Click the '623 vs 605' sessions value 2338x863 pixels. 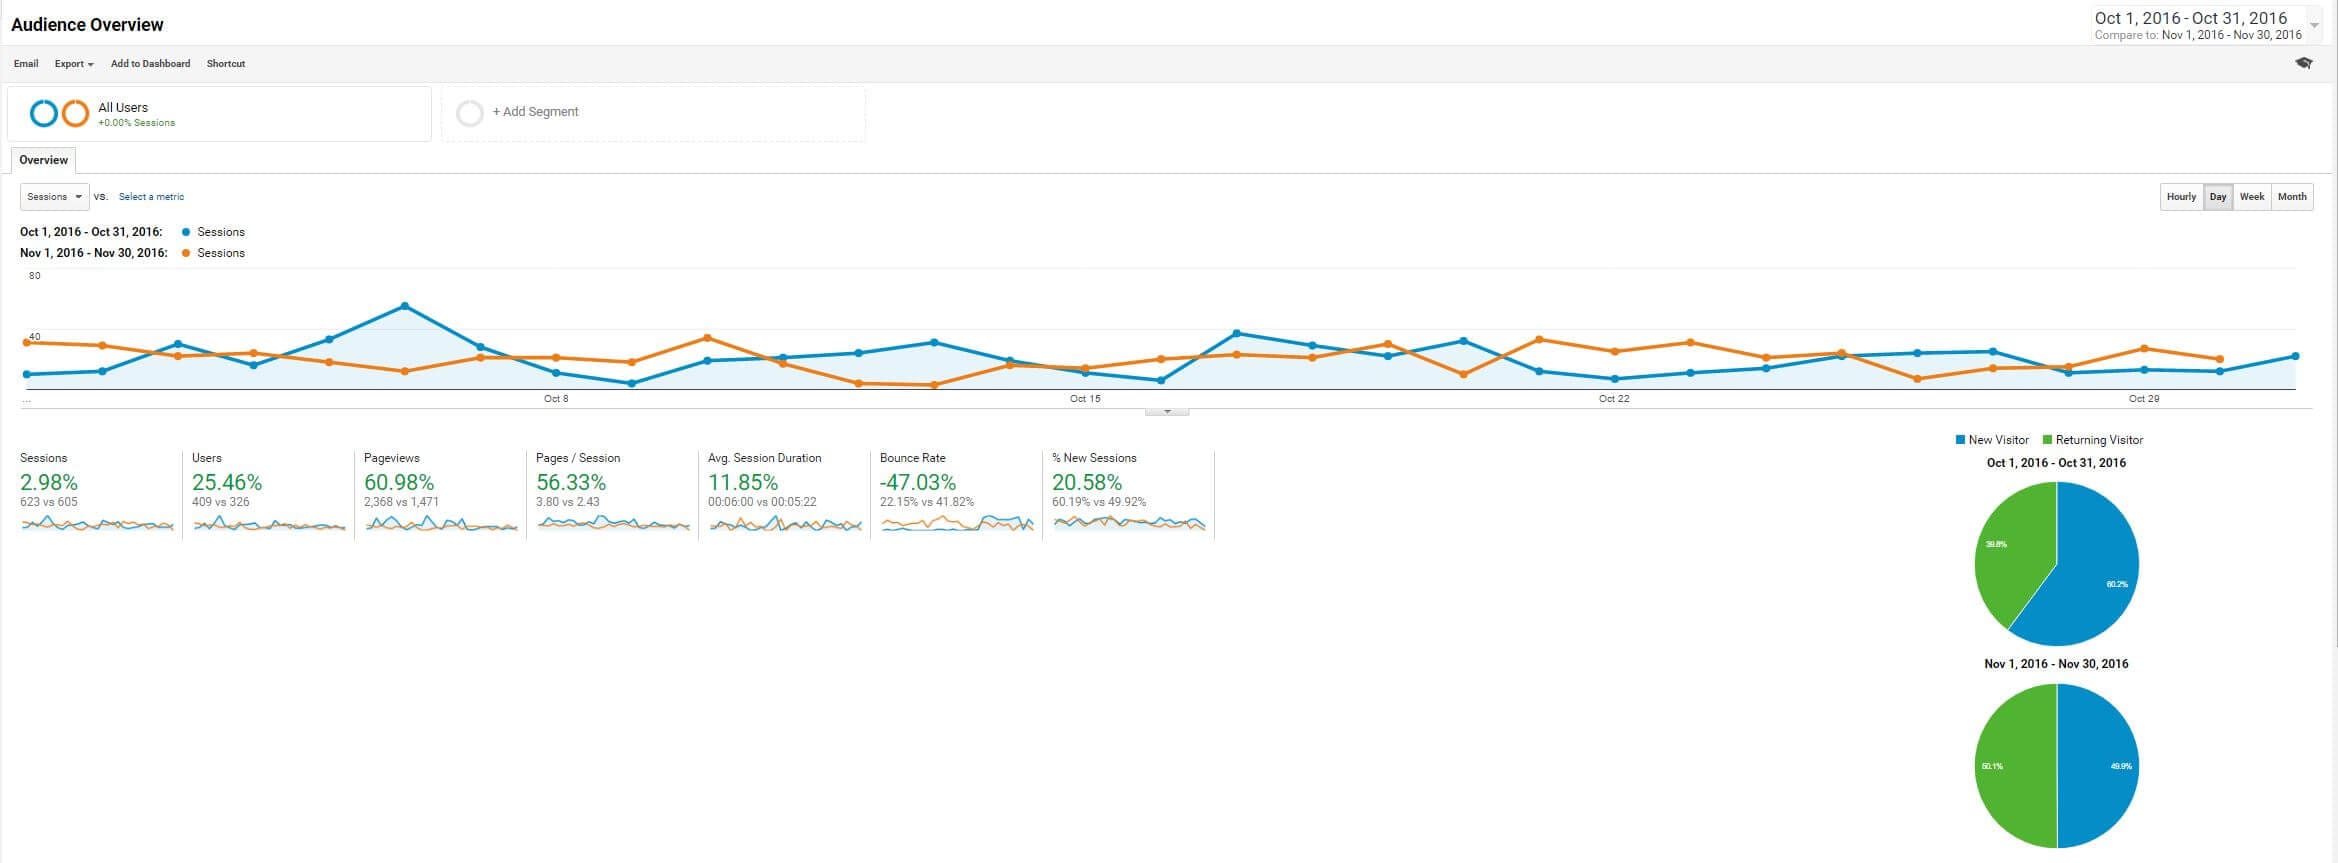click(49, 502)
